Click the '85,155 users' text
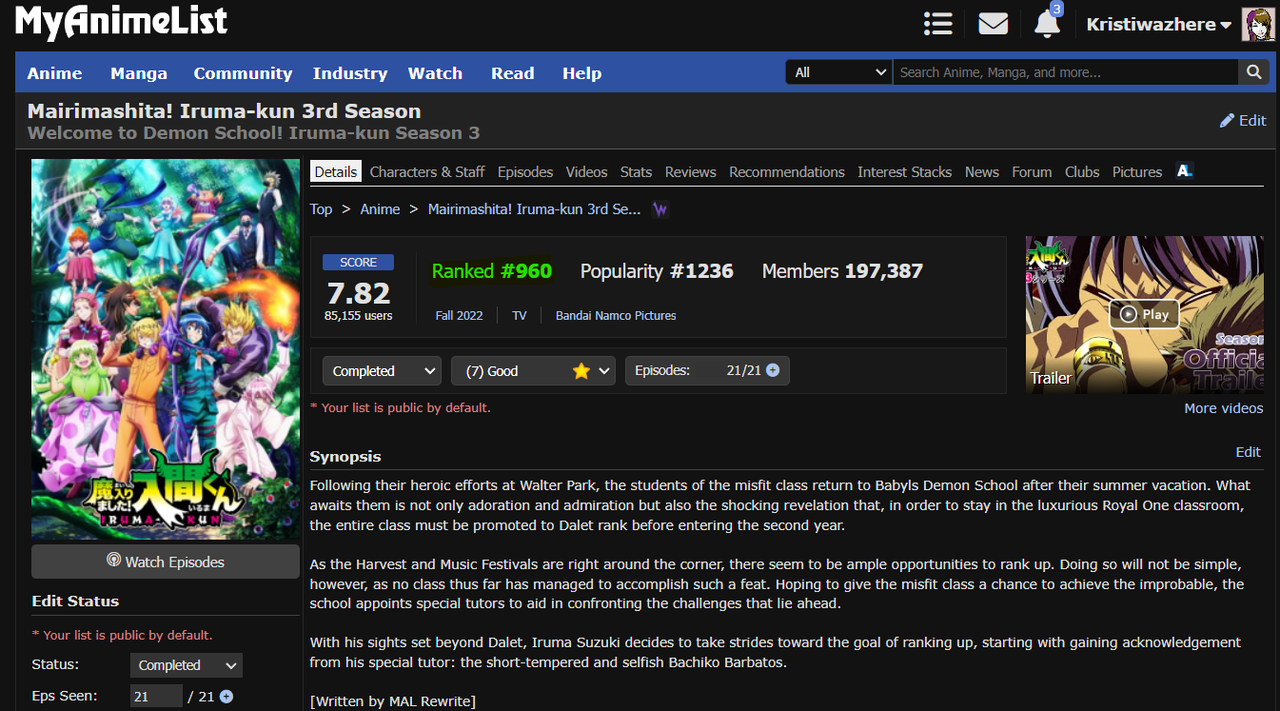Image resolution: width=1280 pixels, height=711 pixels. (x=358, y=316)
